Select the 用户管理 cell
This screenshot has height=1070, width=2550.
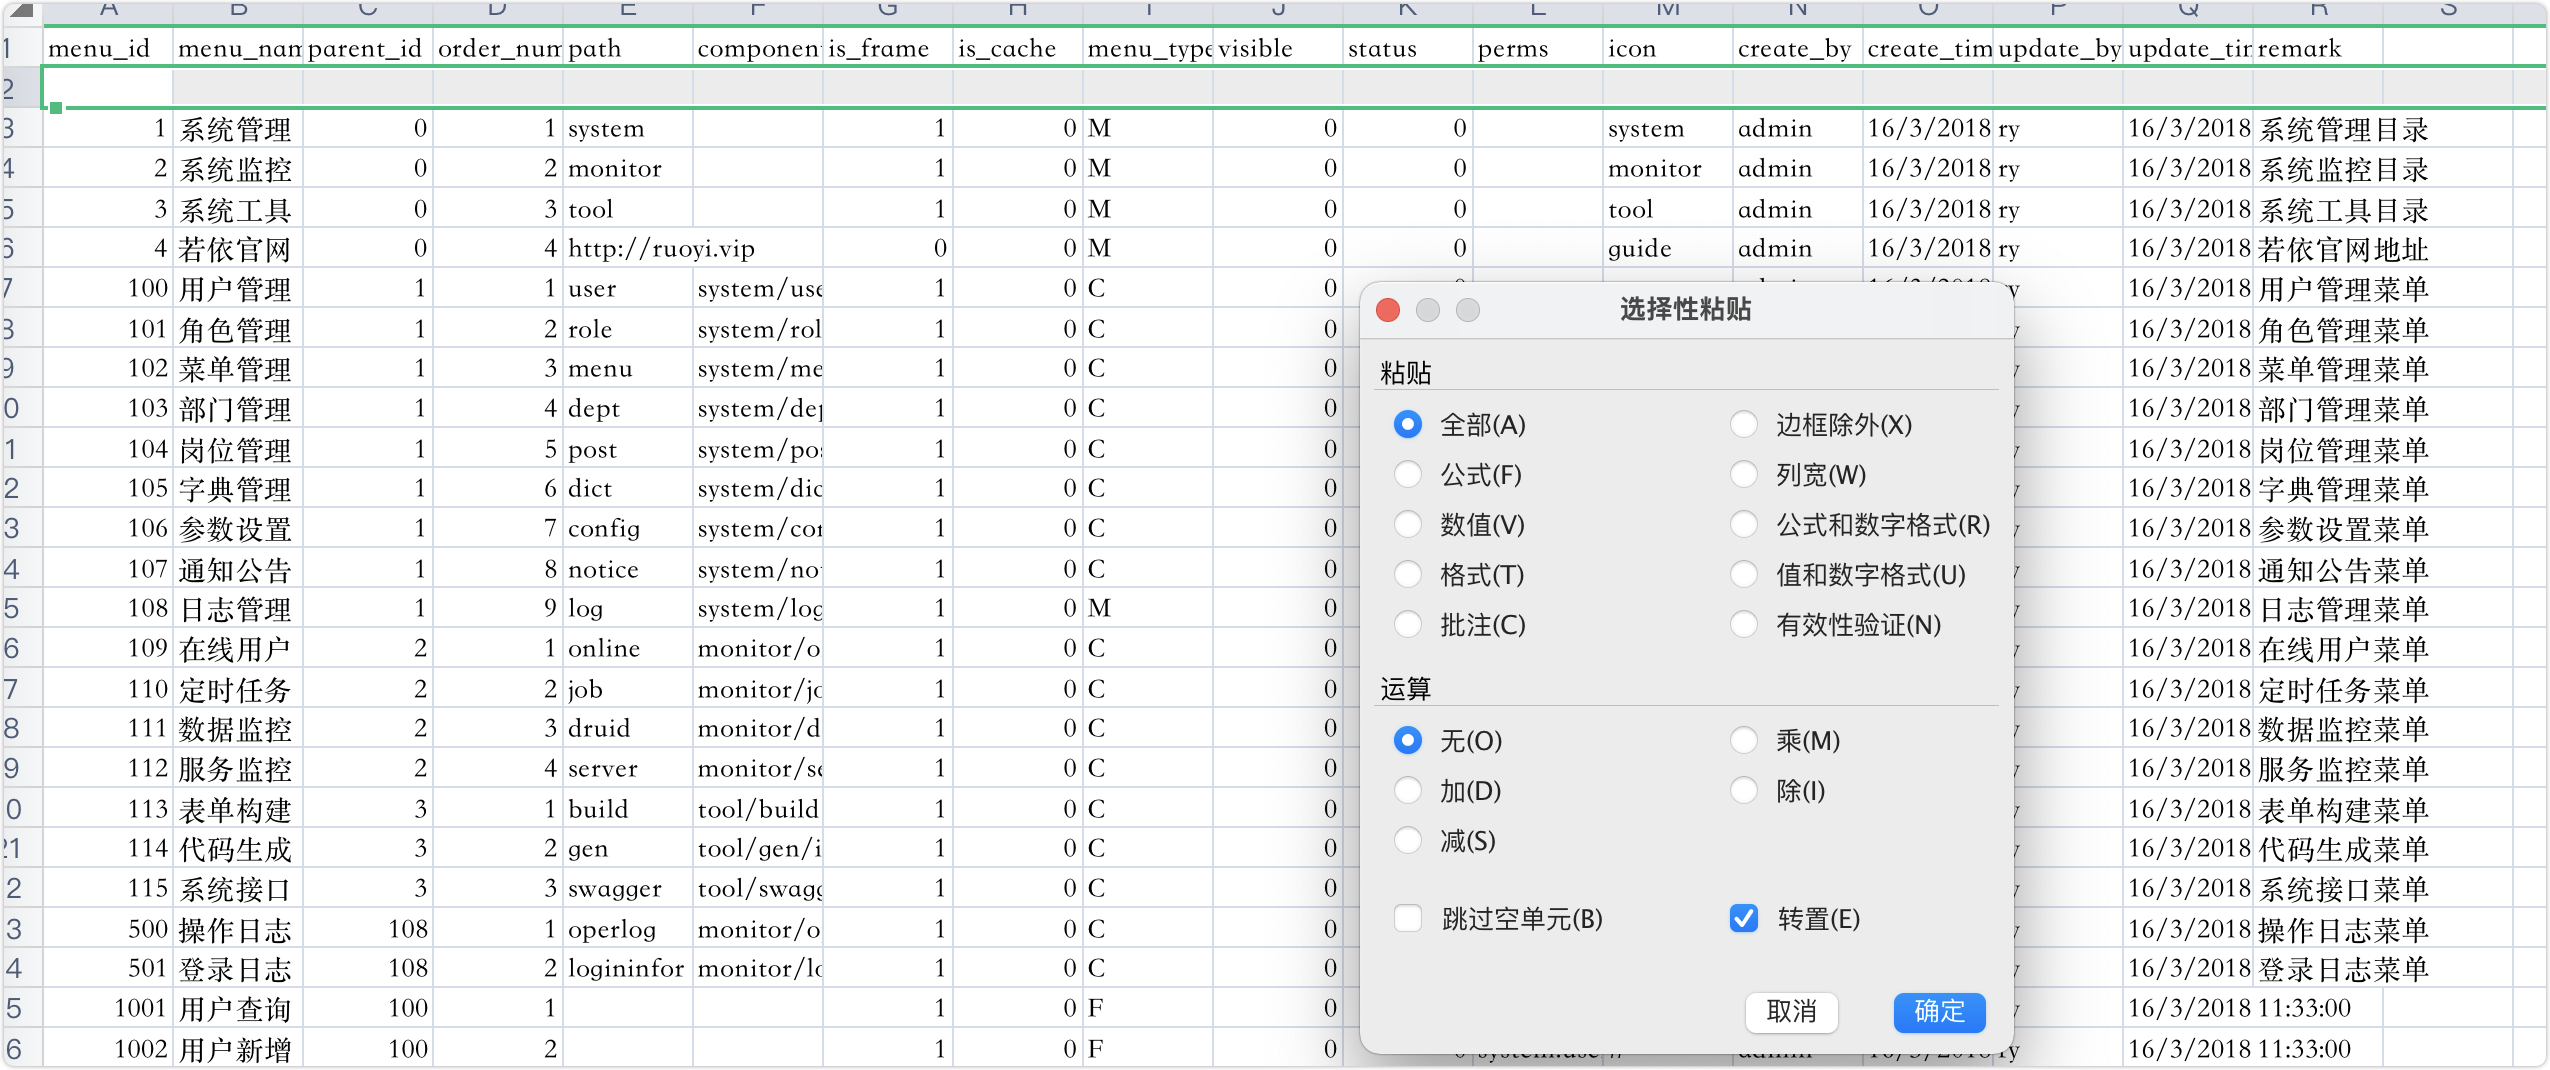237,288
